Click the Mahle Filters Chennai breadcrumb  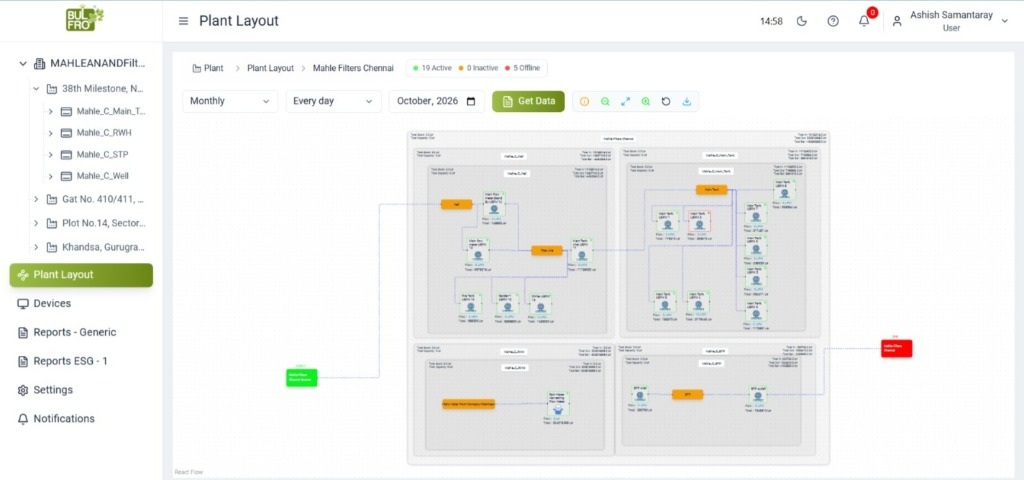click(353, 68)
